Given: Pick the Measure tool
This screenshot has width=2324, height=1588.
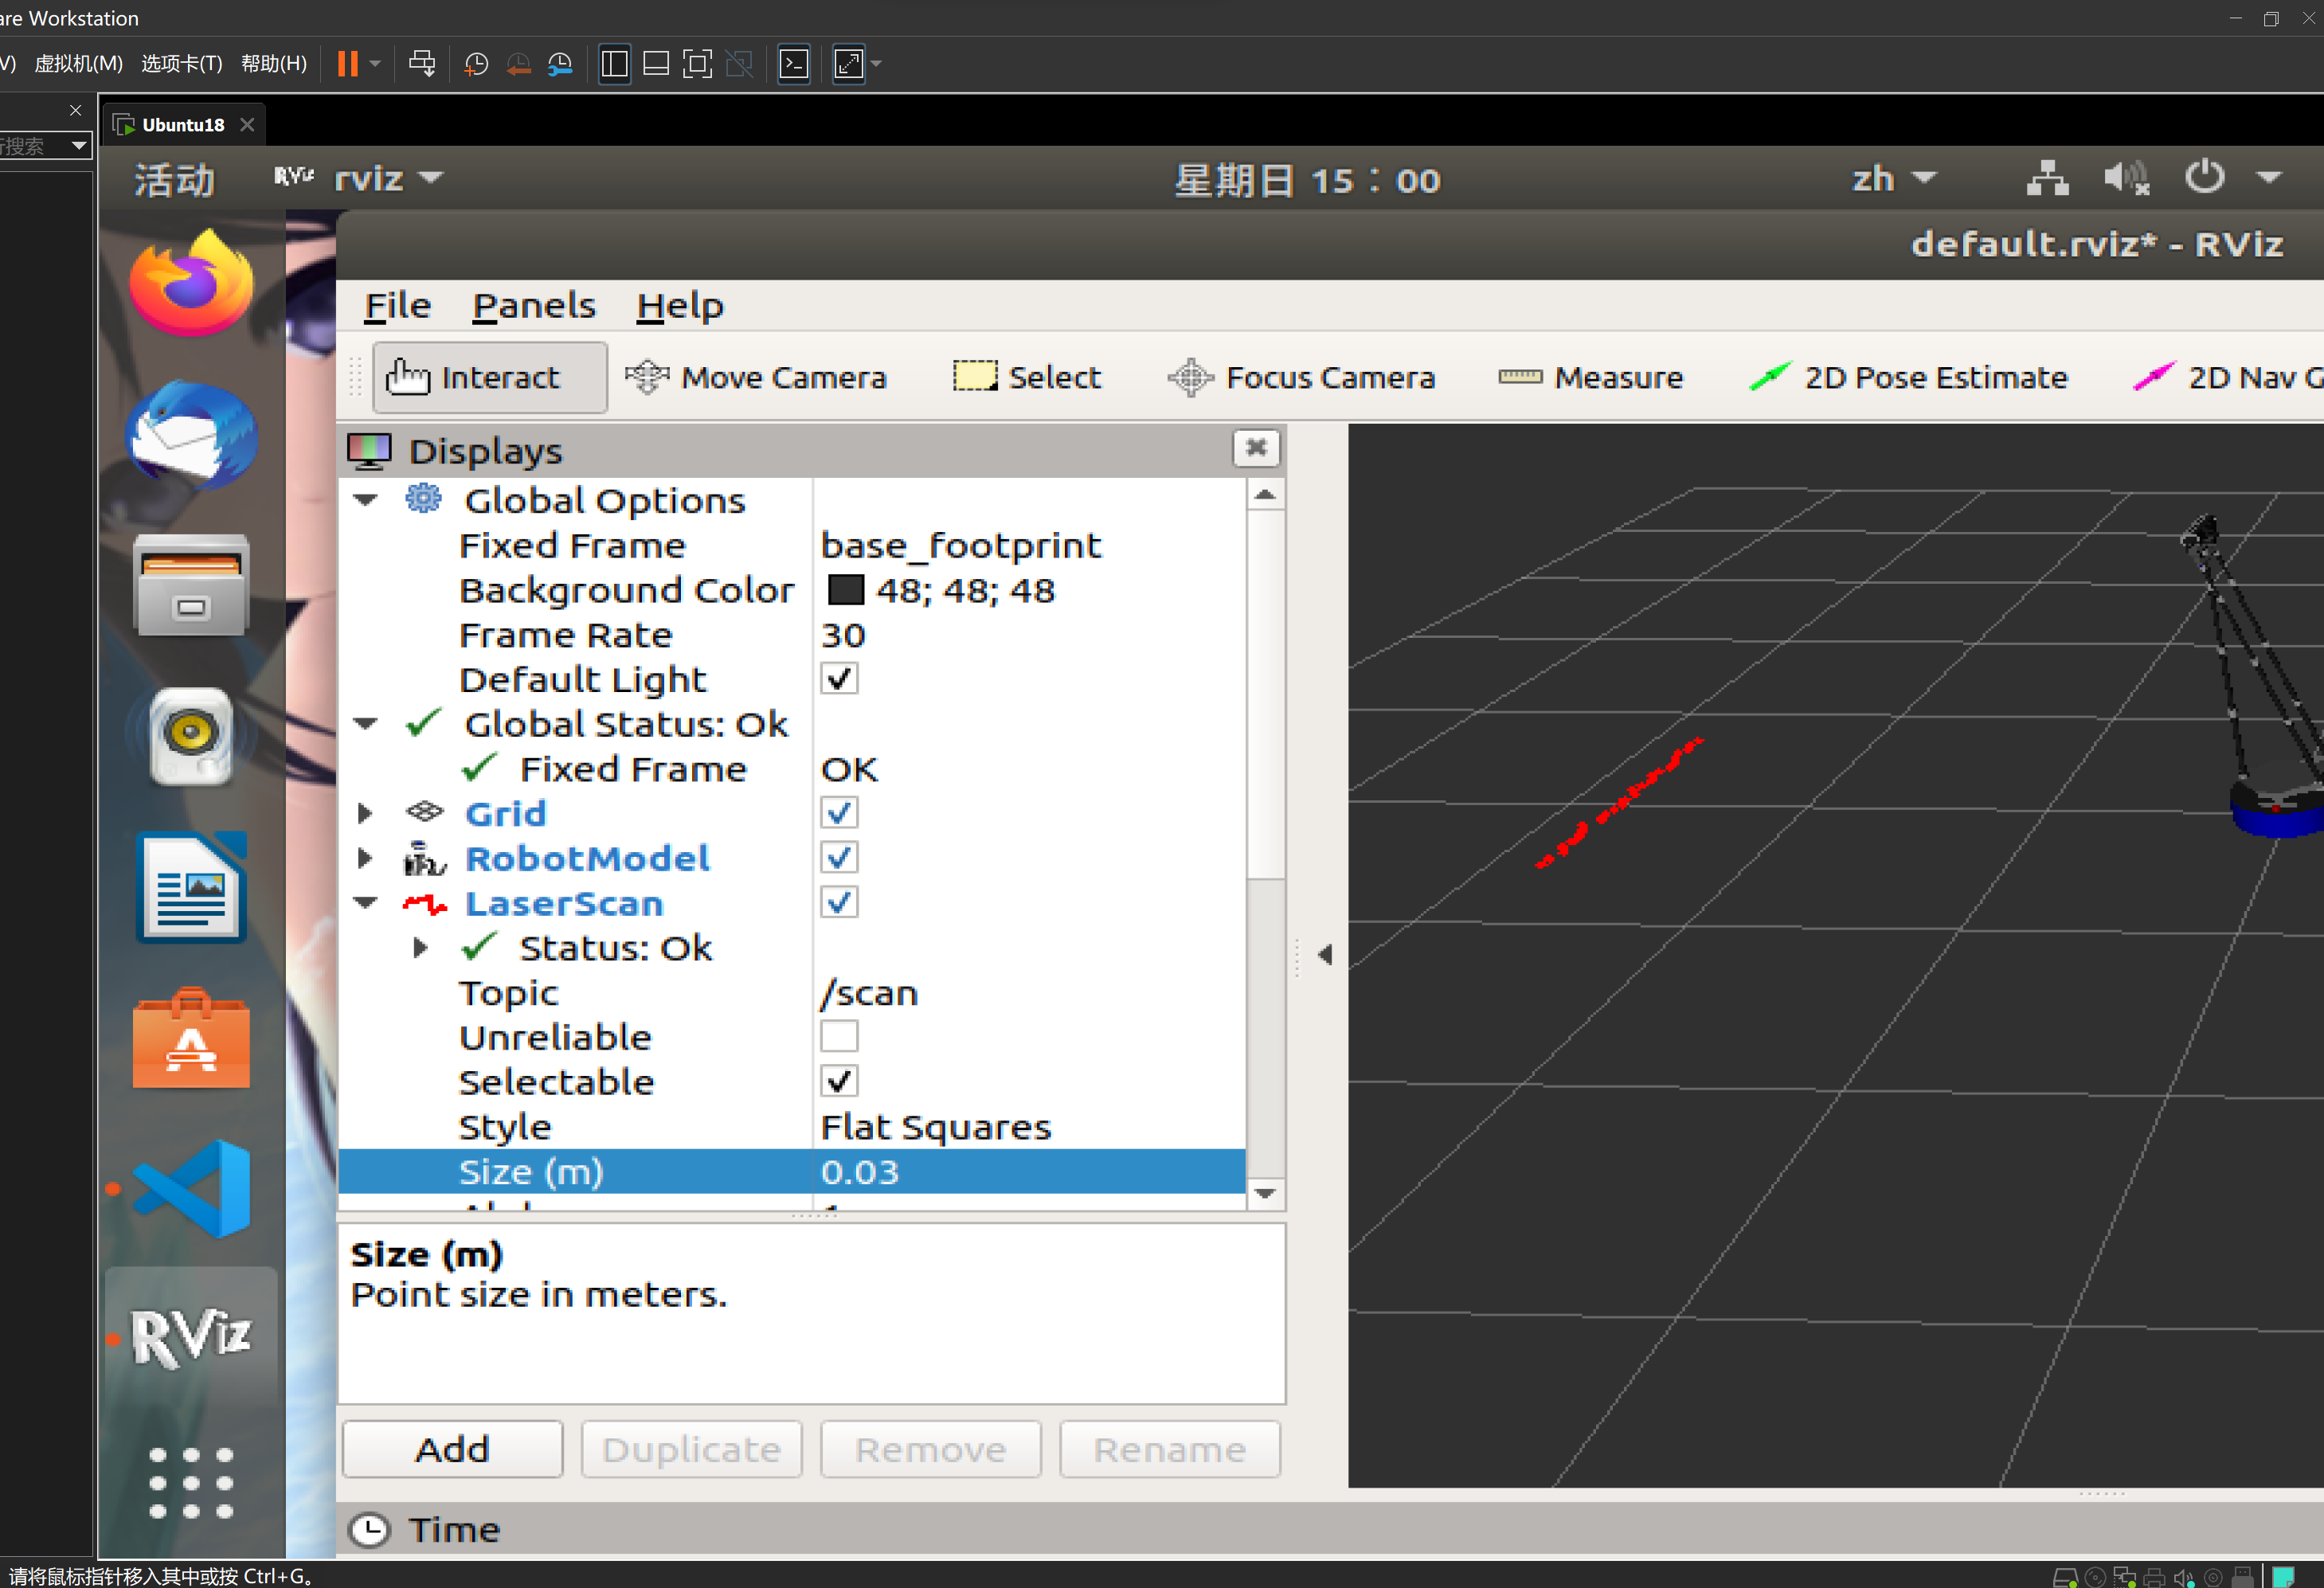Looking at the screenshot, I should coord(1590,377).
